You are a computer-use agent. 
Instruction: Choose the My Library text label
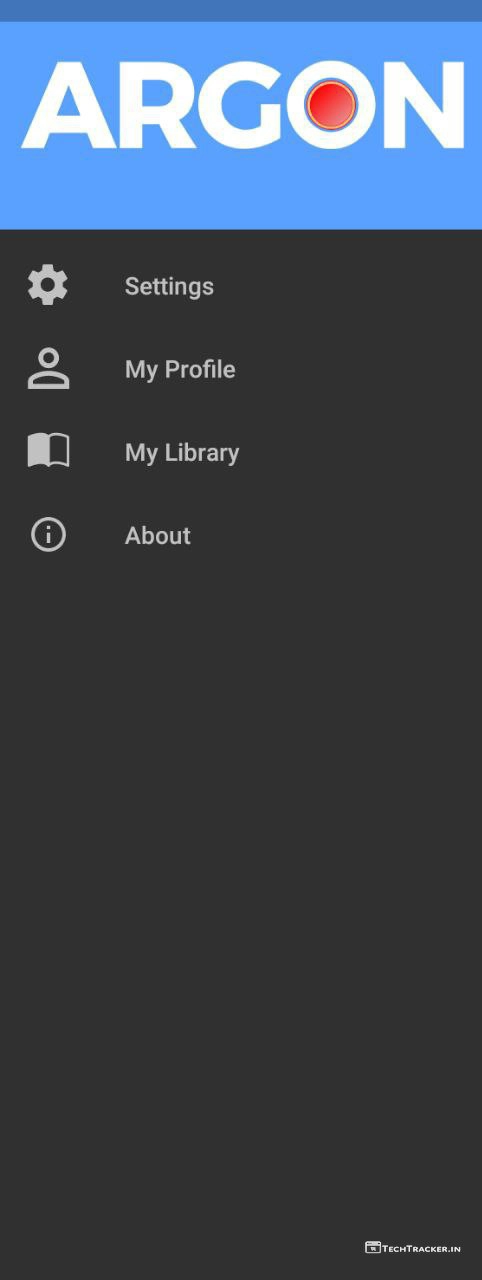click(182, 453)
